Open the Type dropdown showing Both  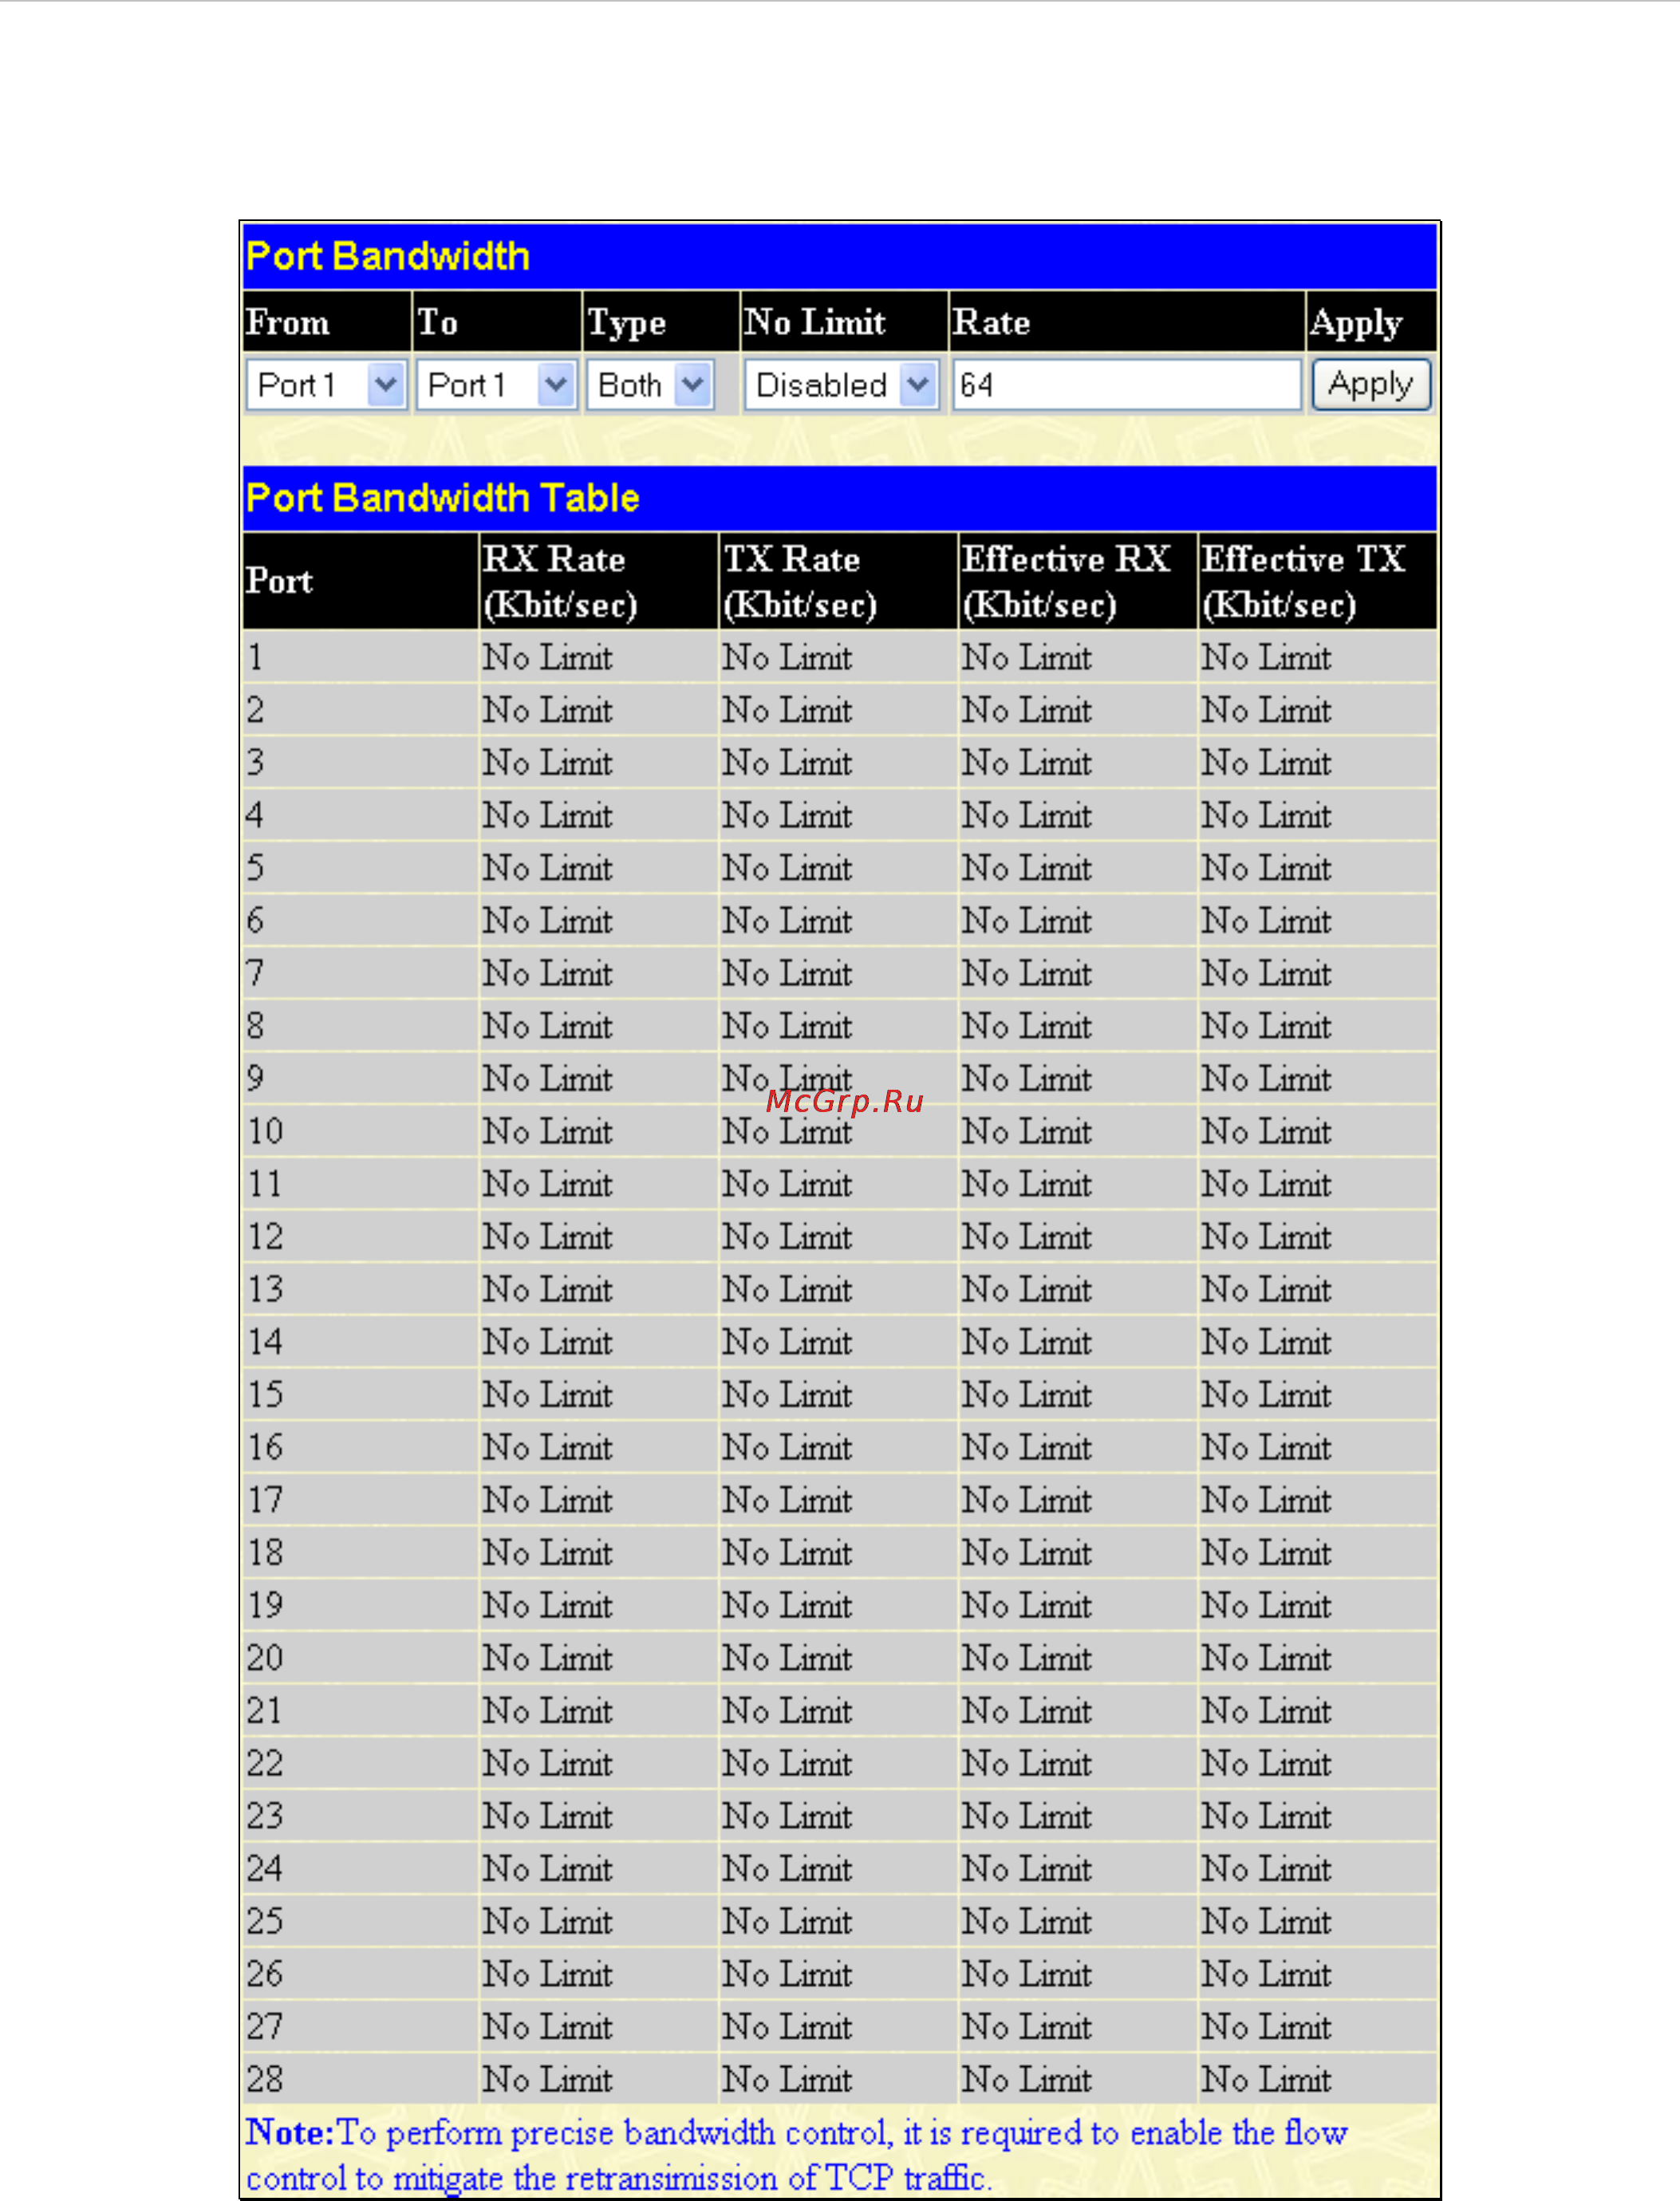click(x=650, y=385)
